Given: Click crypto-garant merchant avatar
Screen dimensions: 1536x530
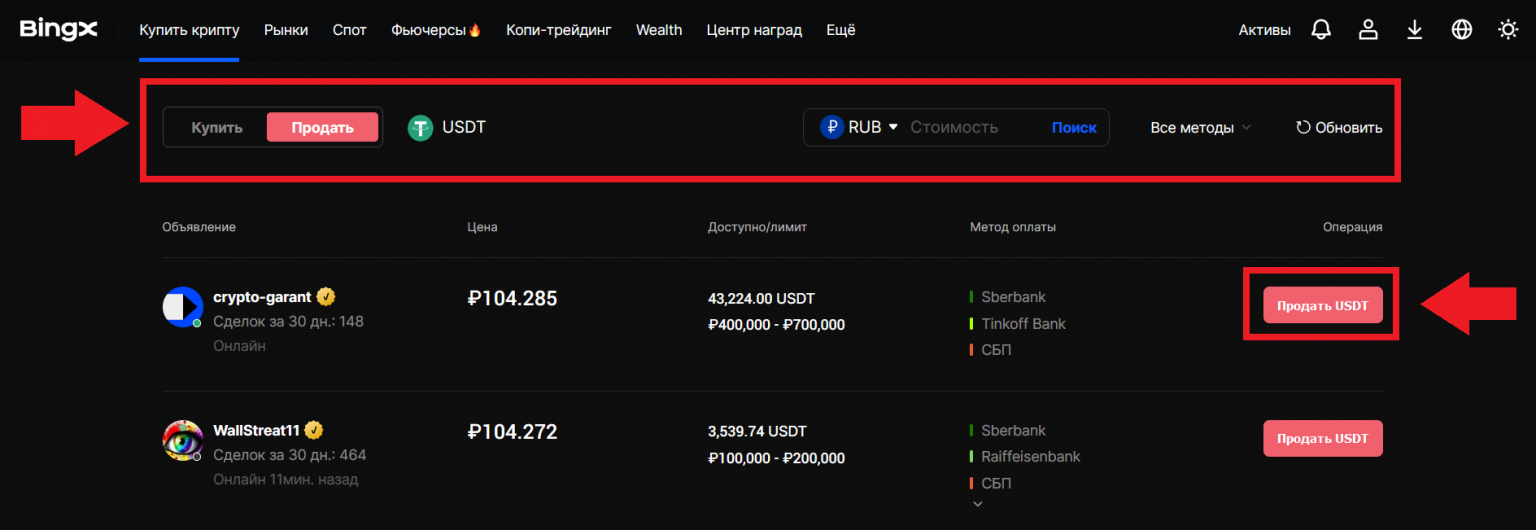Looking at the screenshot, I should (183, 307).
